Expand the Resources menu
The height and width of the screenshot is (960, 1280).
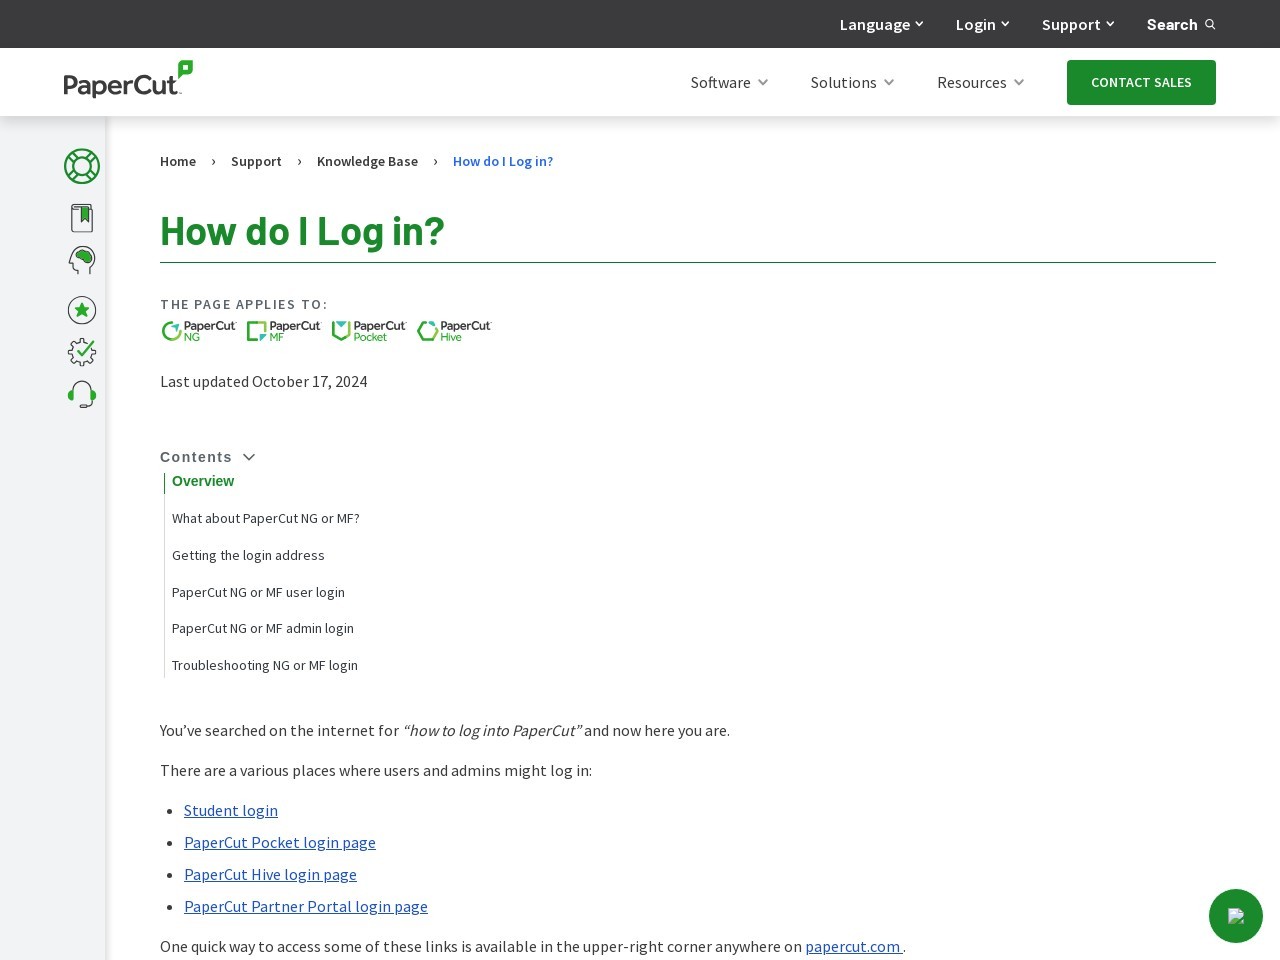pos(980,82)
